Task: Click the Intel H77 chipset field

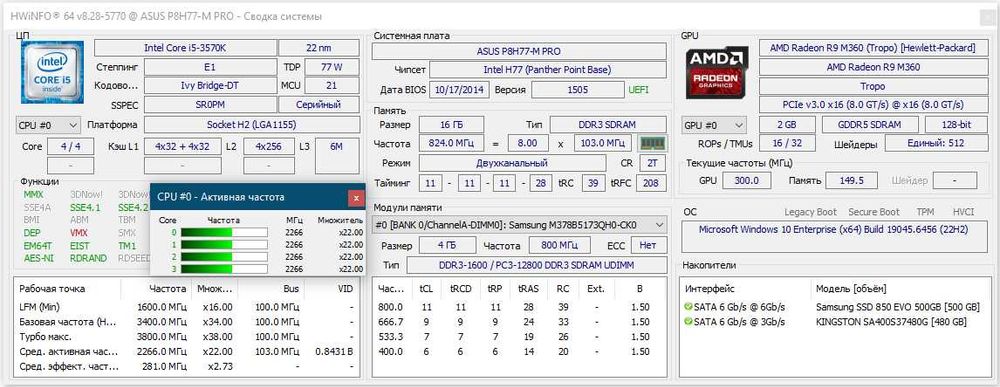Action: click(547, 70)
